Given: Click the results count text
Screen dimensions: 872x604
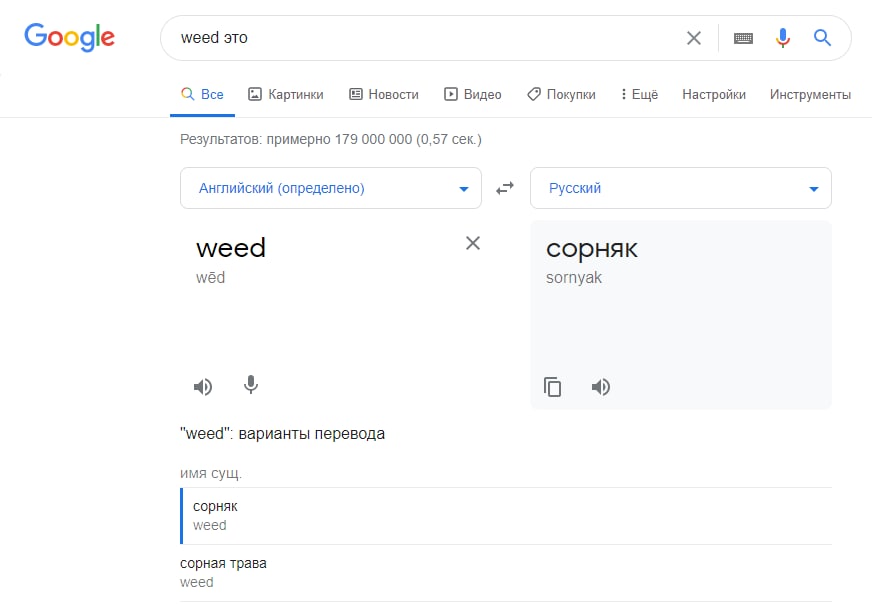Looking at the screenshot, I should [331, 139].
